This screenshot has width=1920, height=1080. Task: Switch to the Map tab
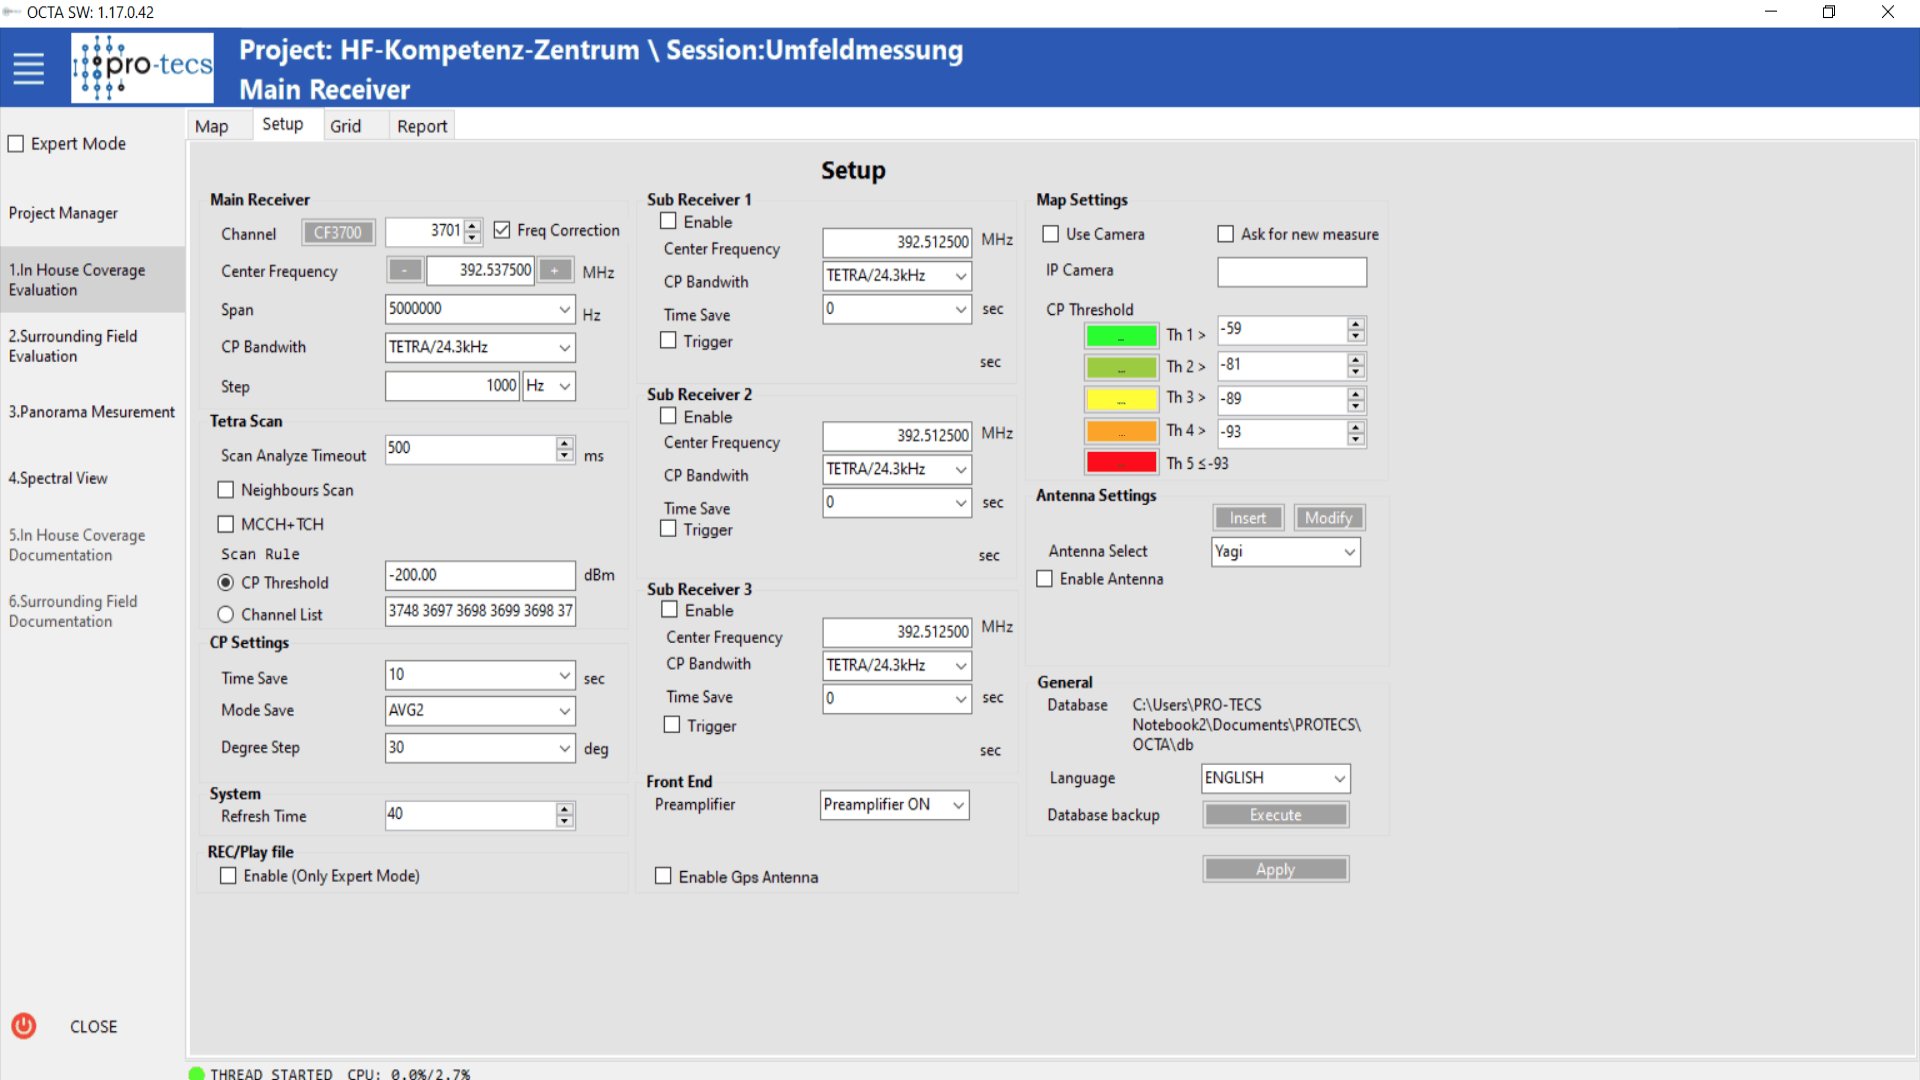pos(212,126)
